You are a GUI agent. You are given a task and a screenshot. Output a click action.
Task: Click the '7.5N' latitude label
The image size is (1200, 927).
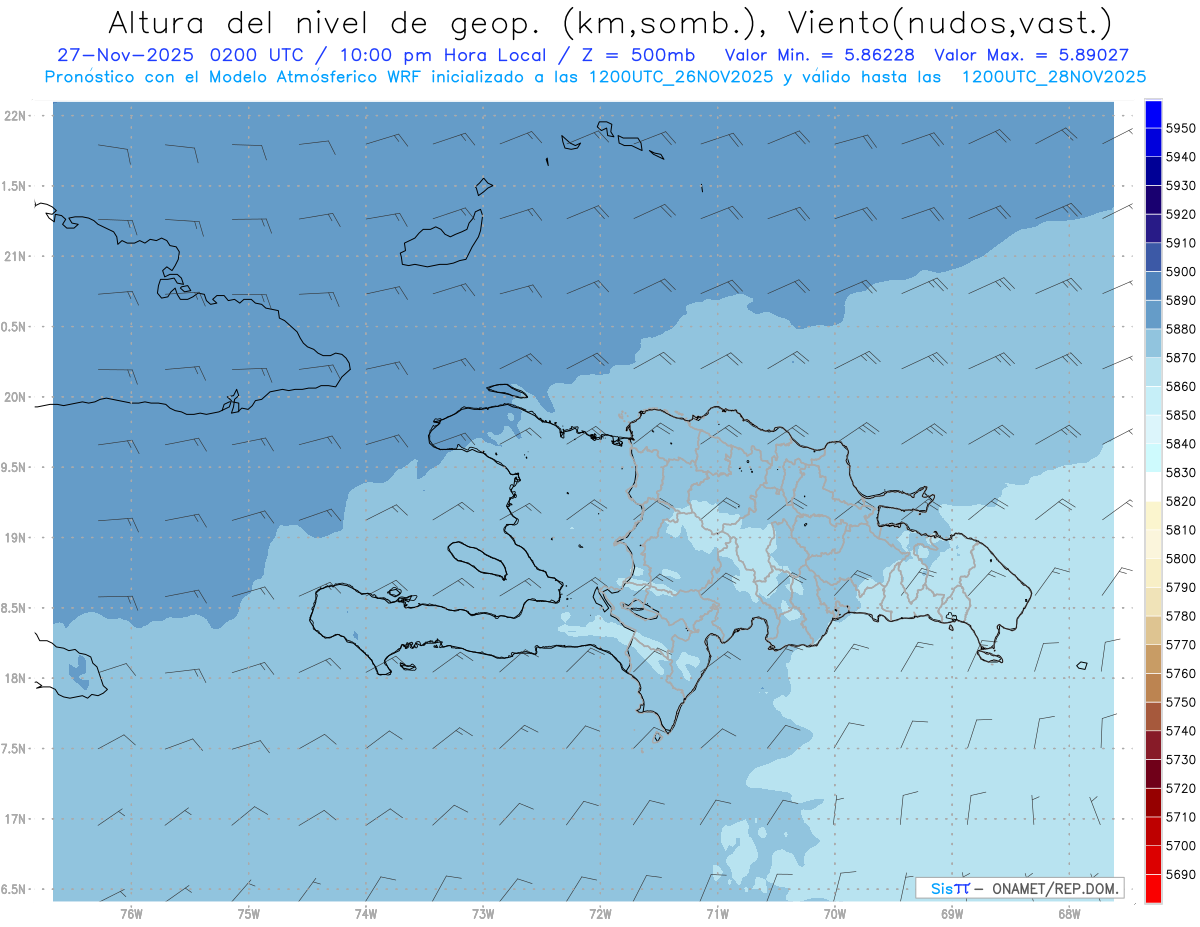click(x=14, y=749)
